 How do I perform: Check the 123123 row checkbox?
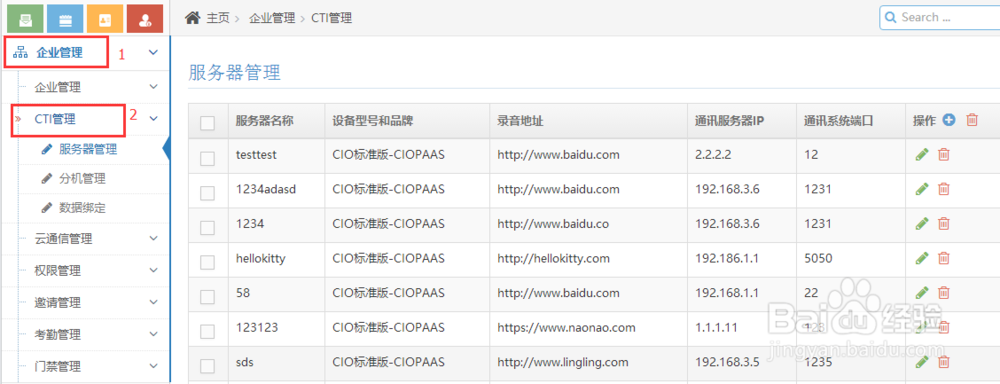pyautogui.click(x=207, y=331)
